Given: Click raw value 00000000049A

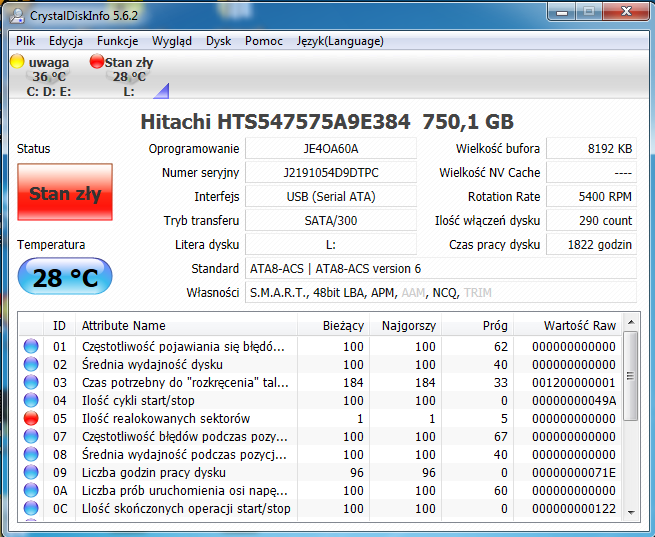Looking at the screenshot, I should [x=574, y=400].
